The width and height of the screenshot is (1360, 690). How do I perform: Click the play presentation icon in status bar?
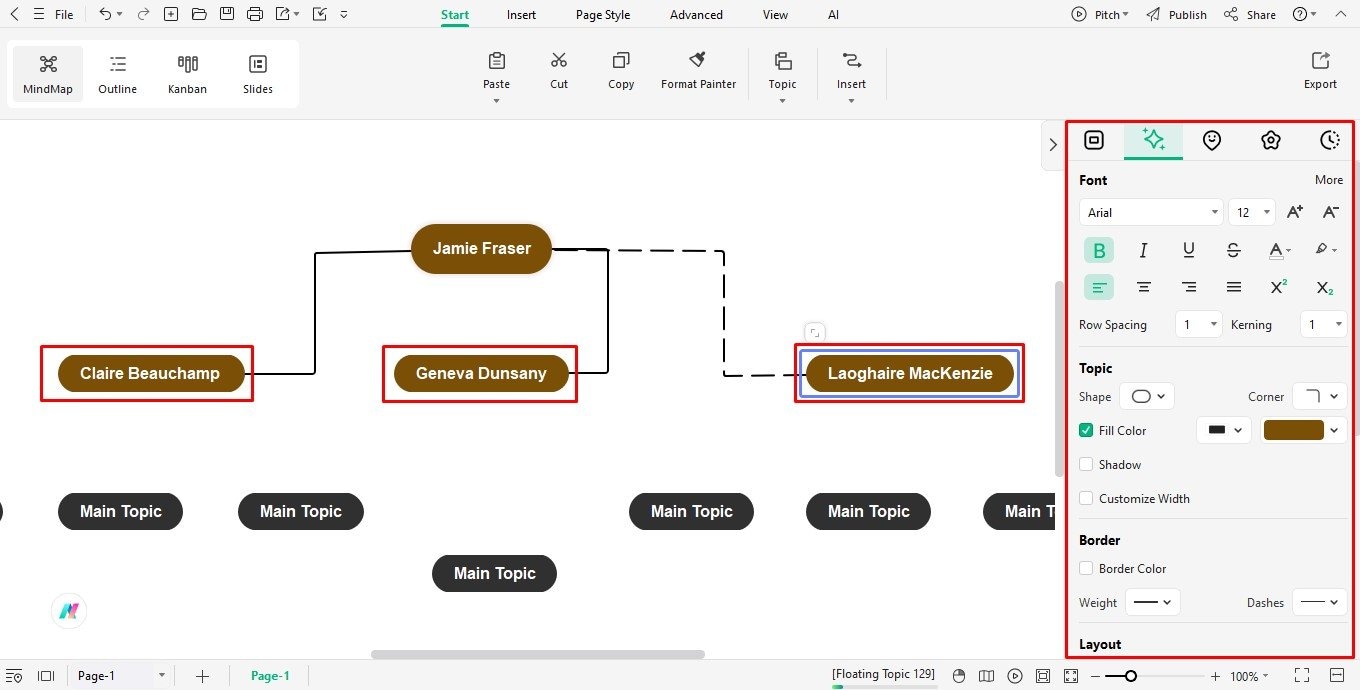(1015, 676)
